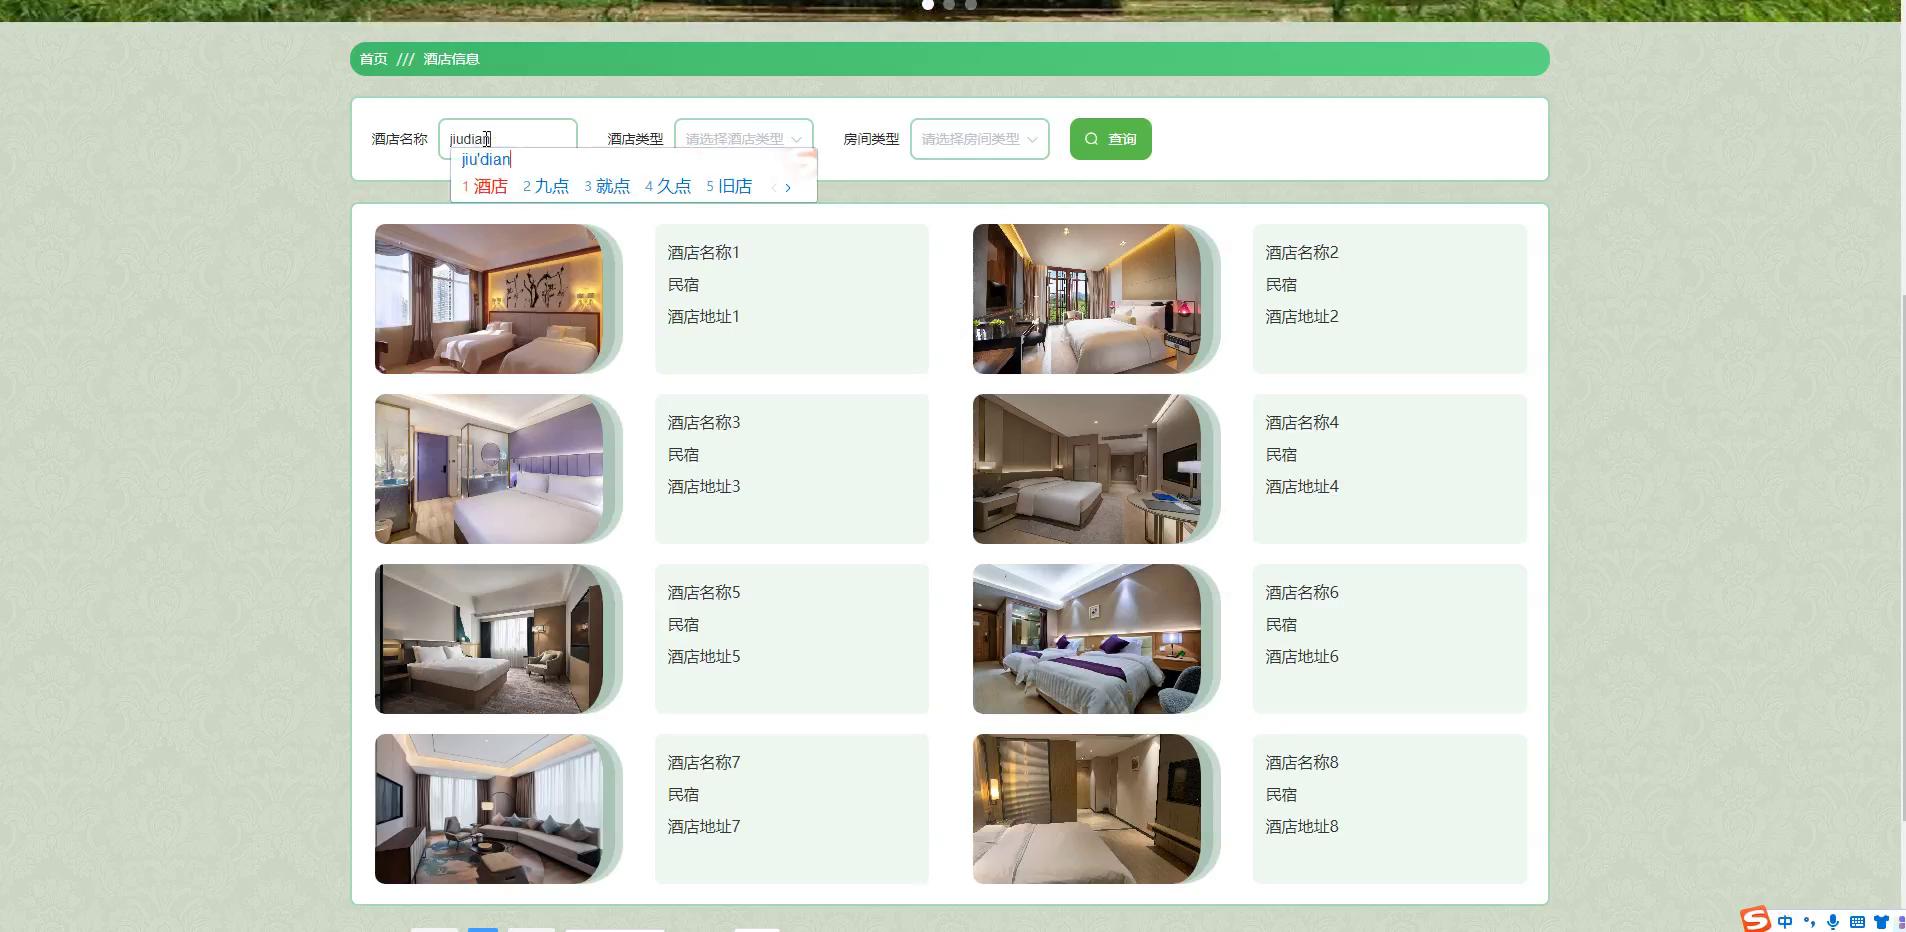This screenshot has width=1906, height=932.
Task: Click the 房间类型 dropdown chevron arrow
Action: point(1032,140)
